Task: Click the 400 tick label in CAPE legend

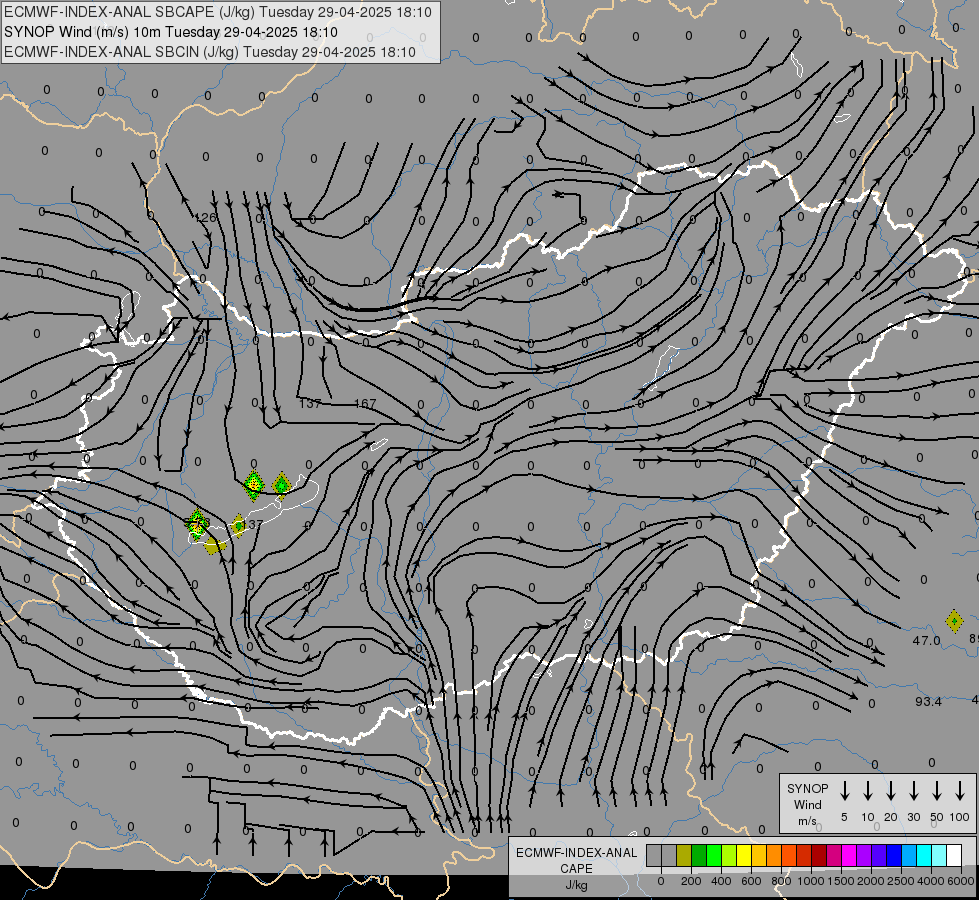Action: pos(721,881)
